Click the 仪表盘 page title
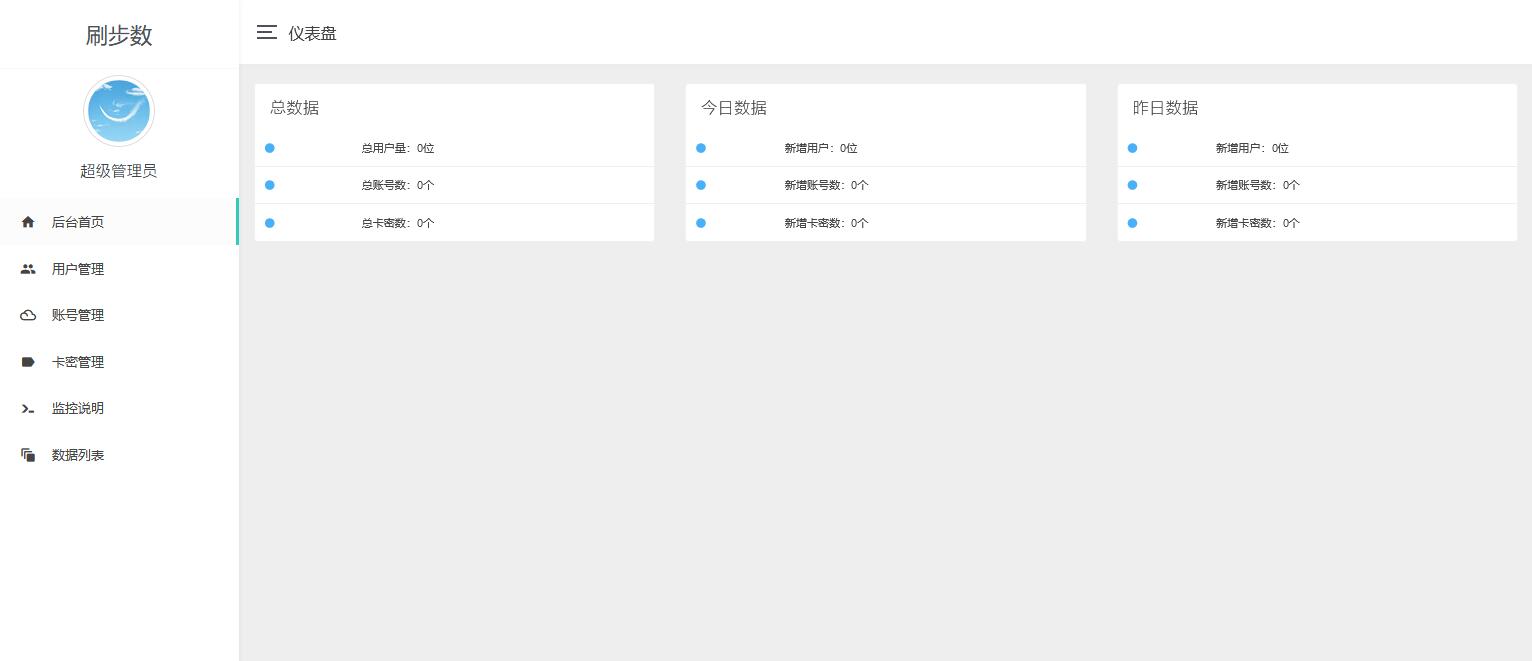 coord(312,33)
